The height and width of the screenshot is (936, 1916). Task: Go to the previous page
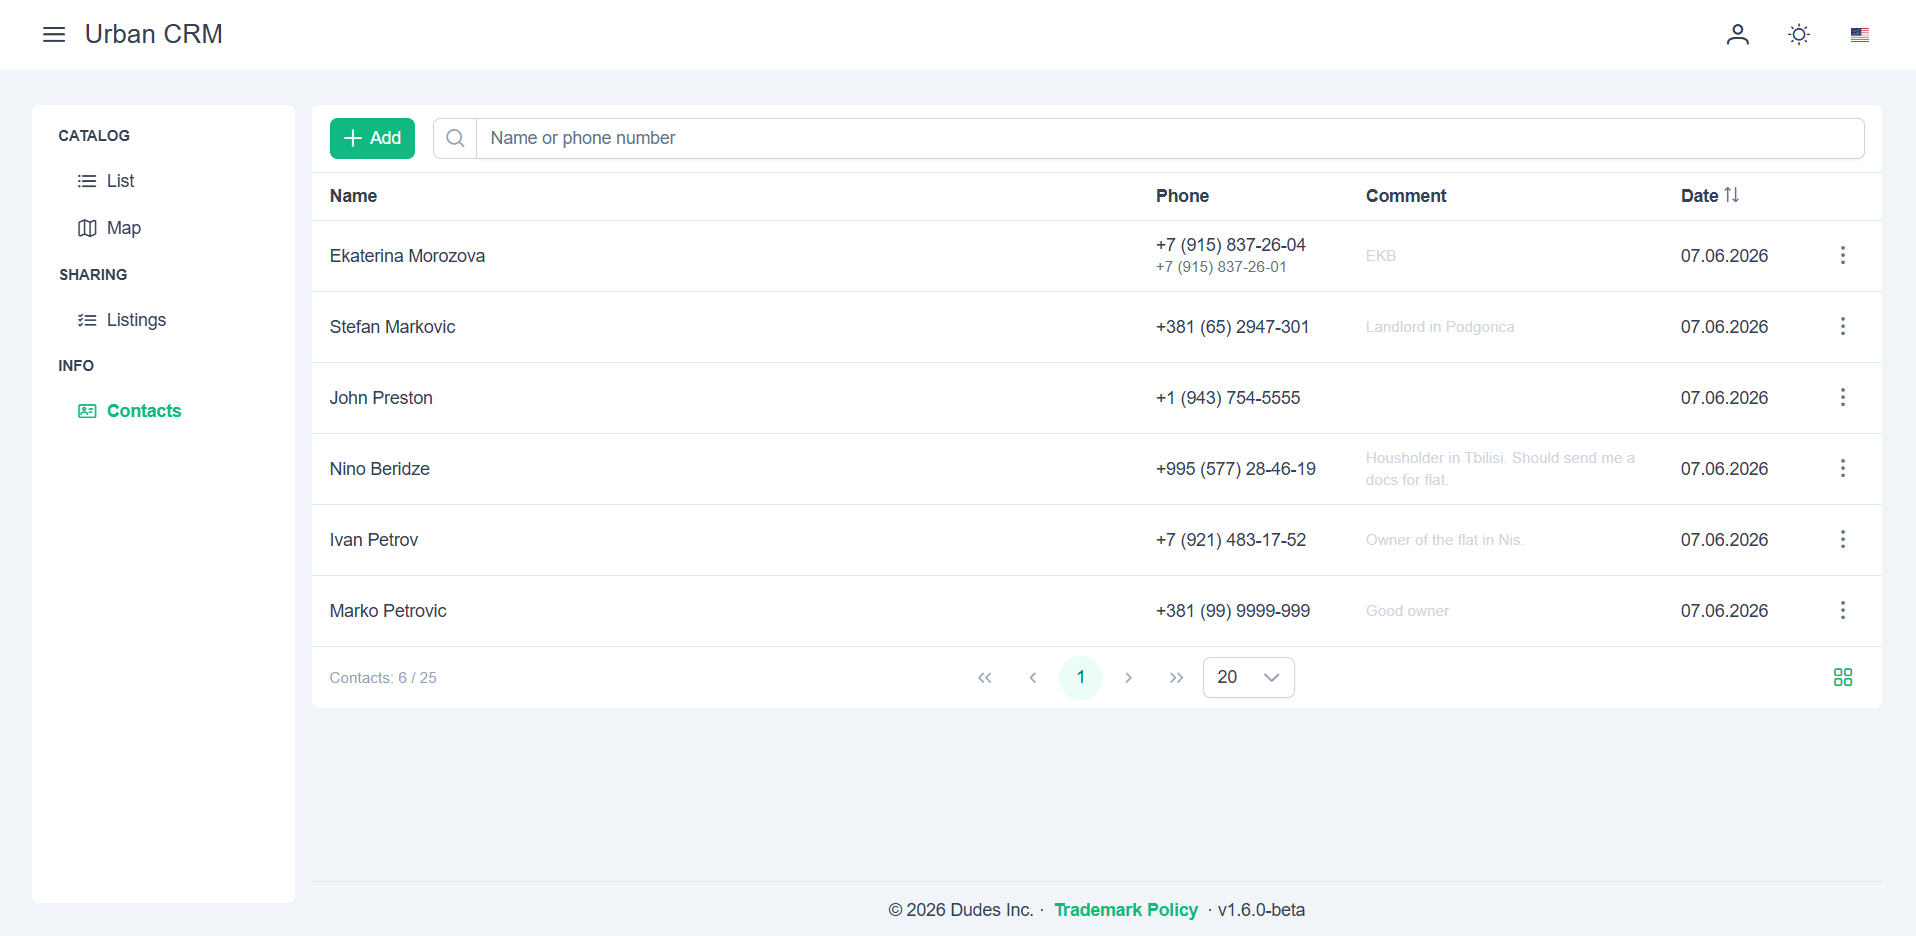tap(1033, 678)
